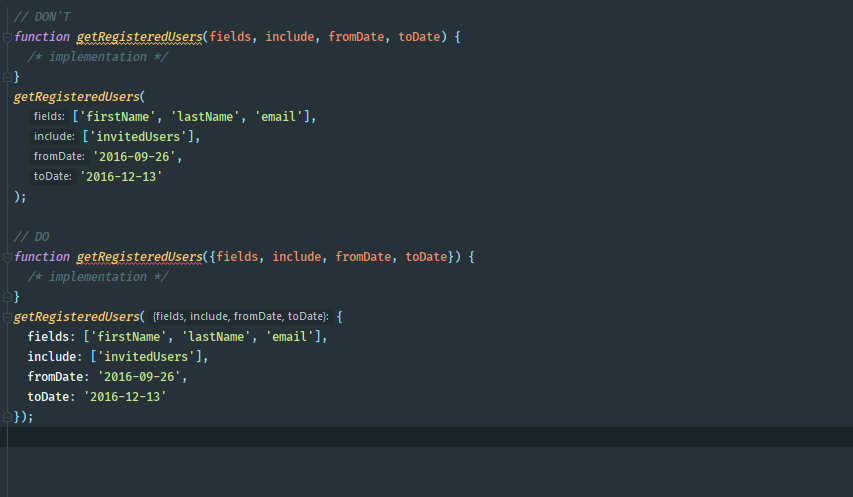Screen dimensions: 853x497
Task: Click the first getRegisteredUsers( call name
Action: point(76,97)
